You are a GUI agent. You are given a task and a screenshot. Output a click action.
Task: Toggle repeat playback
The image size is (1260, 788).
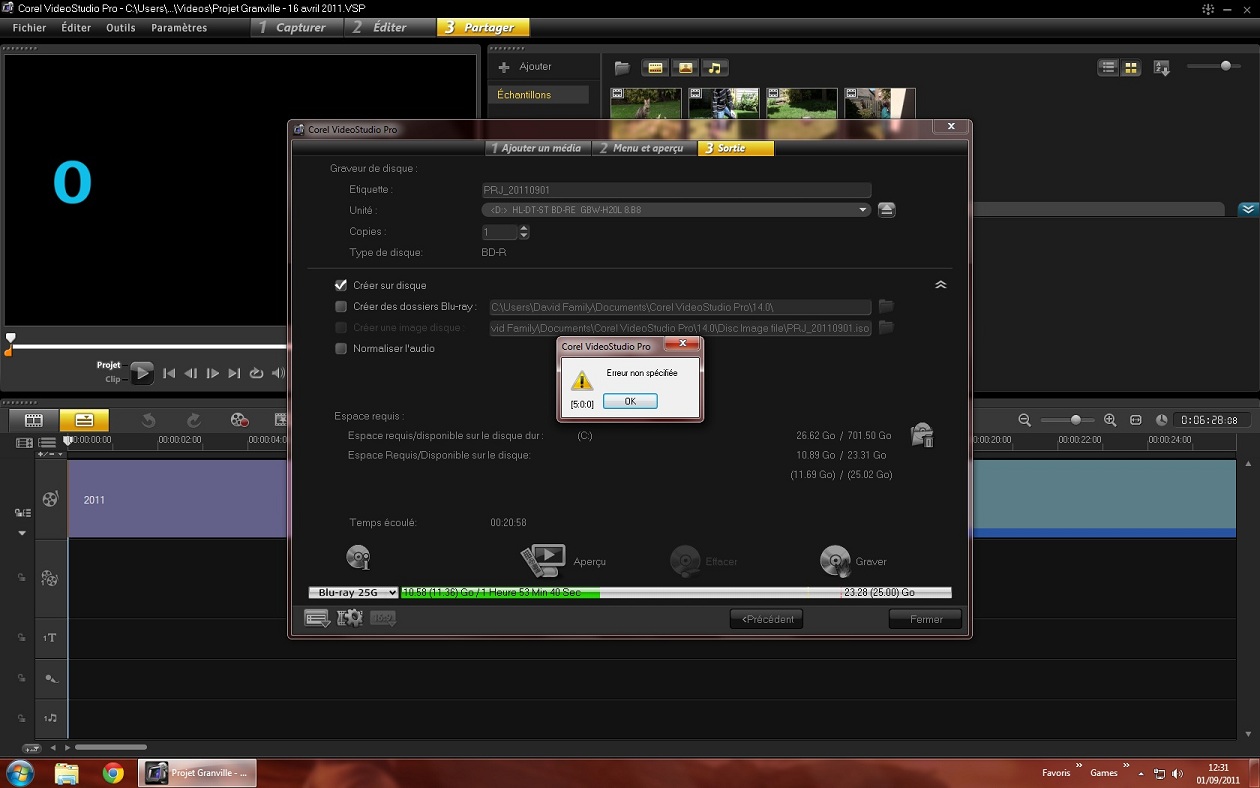(256, 373)
